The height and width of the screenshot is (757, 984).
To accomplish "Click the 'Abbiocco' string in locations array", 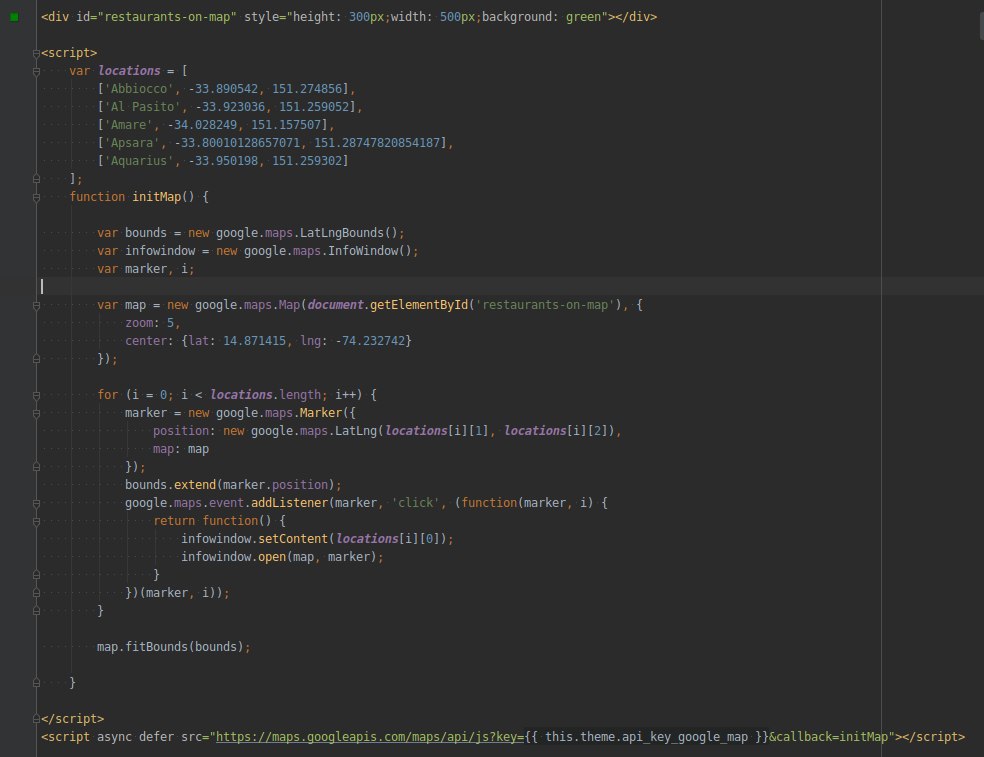I will pos(139,89).
